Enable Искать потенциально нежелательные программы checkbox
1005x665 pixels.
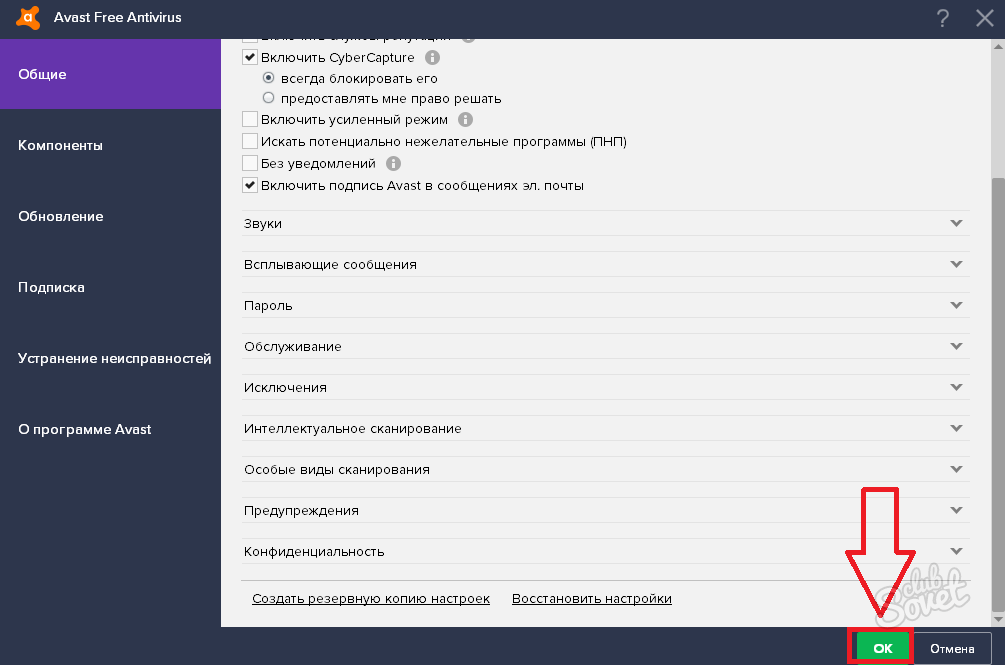tap(250, 141)
